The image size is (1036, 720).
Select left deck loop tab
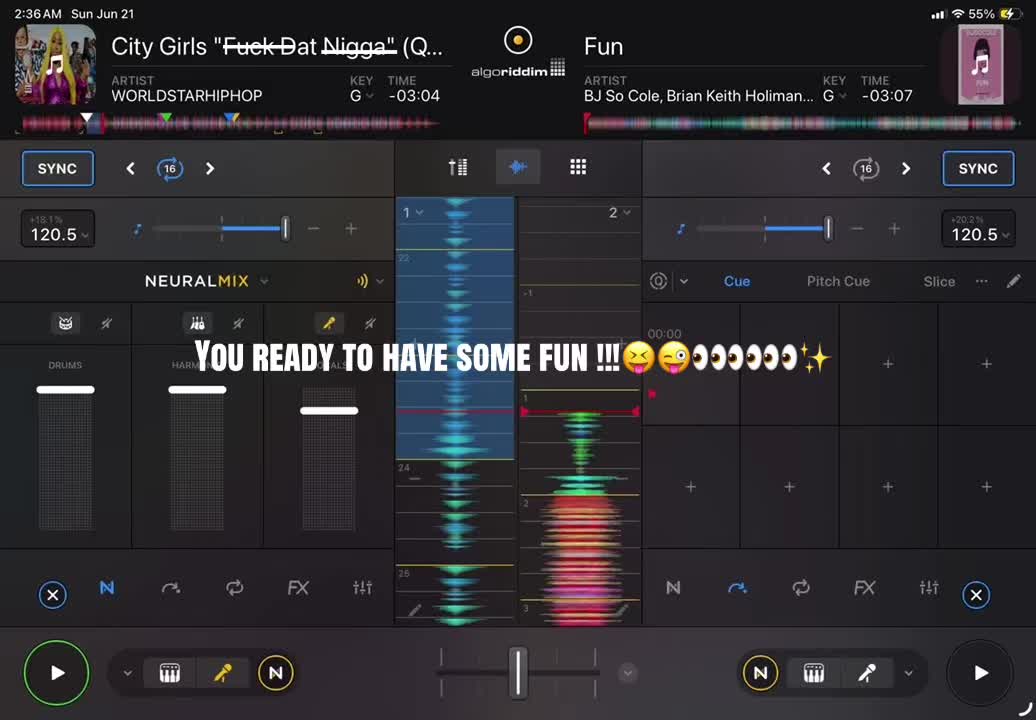[235, 587]
